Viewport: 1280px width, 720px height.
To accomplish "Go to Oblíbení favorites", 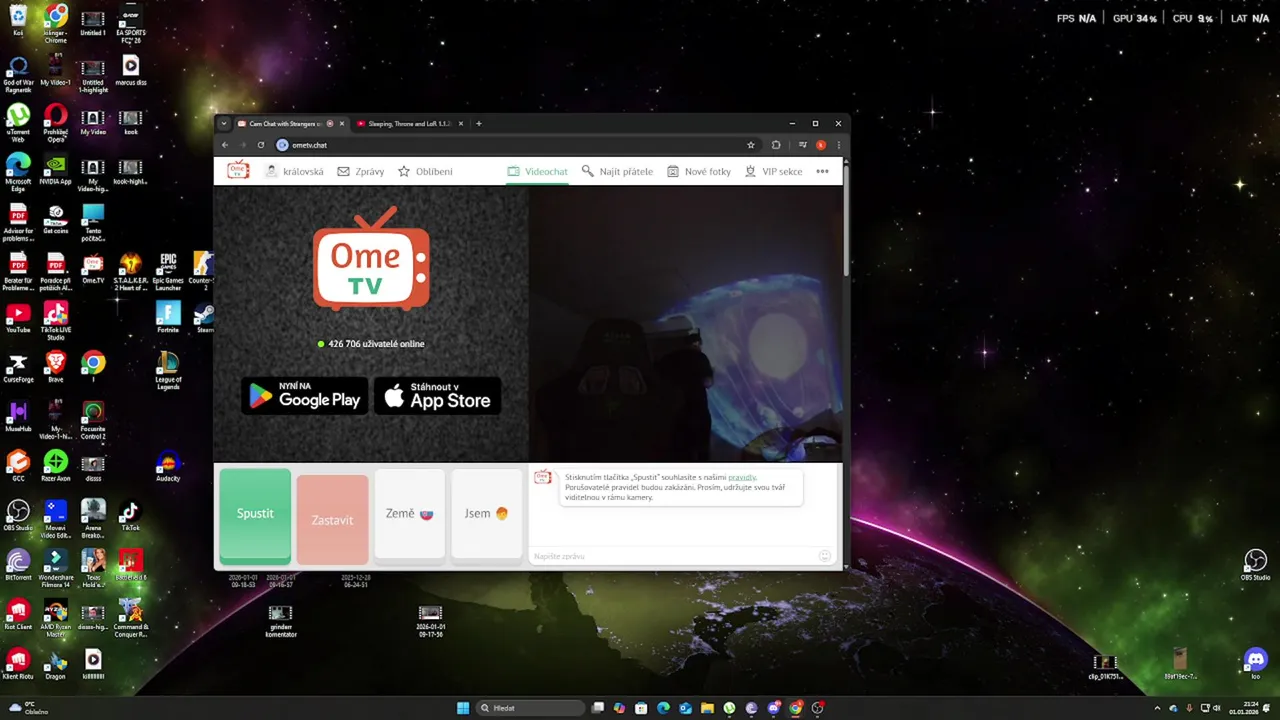I will click(425, 171).
